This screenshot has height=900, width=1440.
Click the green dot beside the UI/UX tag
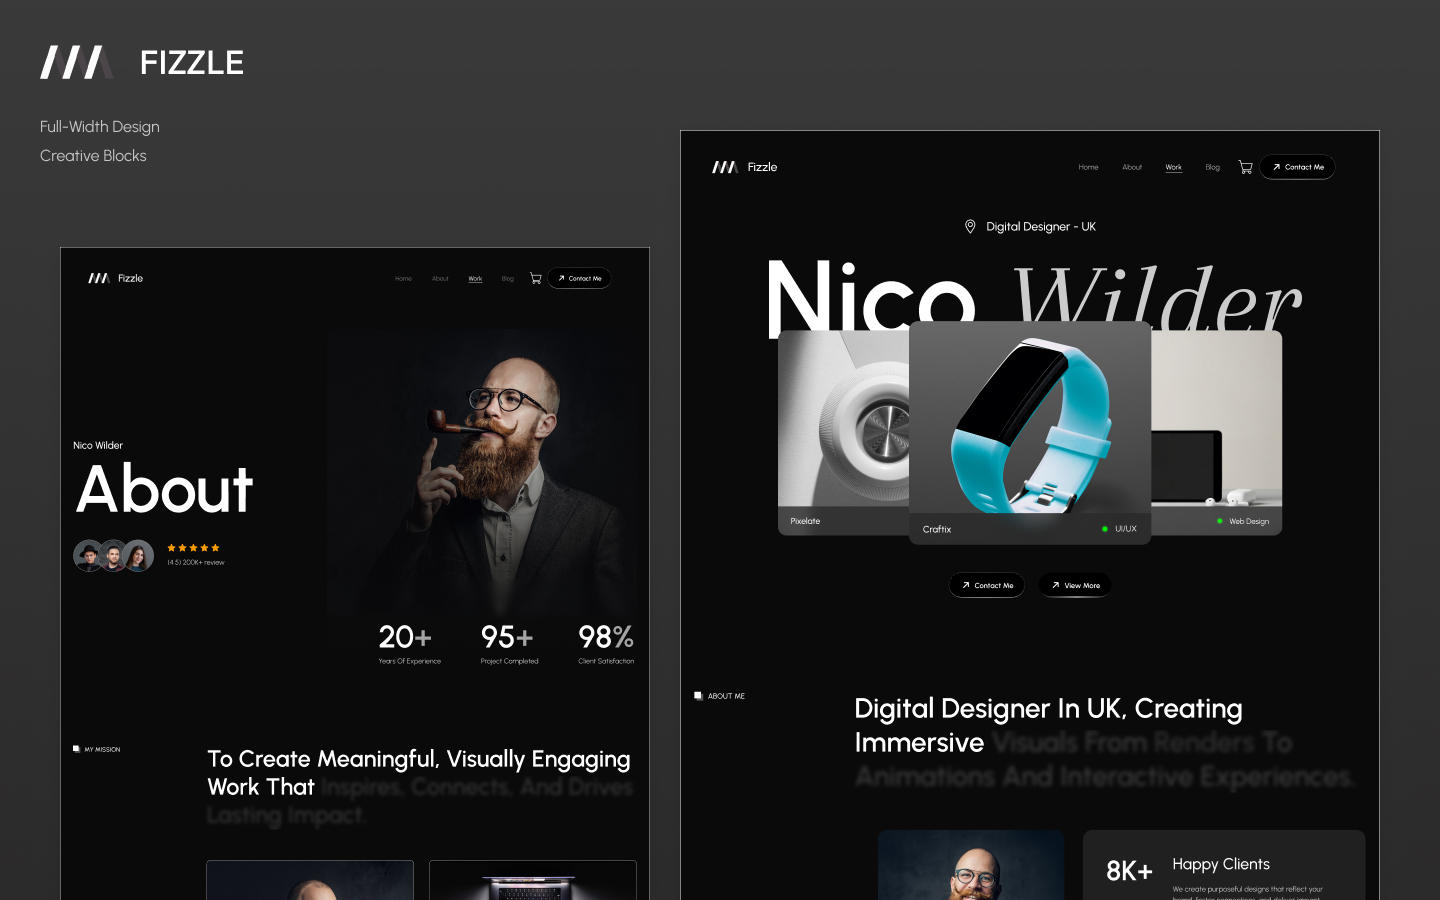(1105, 529)
